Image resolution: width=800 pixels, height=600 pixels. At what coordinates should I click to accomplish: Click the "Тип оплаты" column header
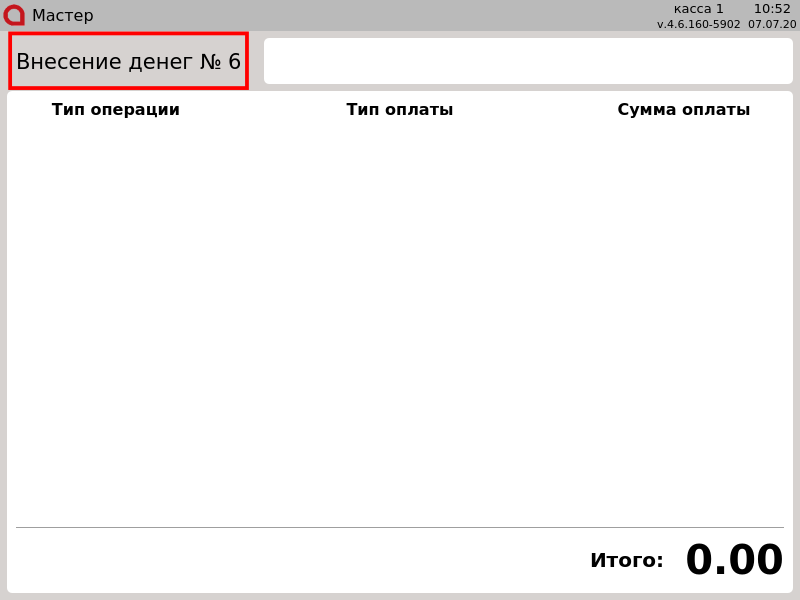pyautogui.click(x=400, y=110)
